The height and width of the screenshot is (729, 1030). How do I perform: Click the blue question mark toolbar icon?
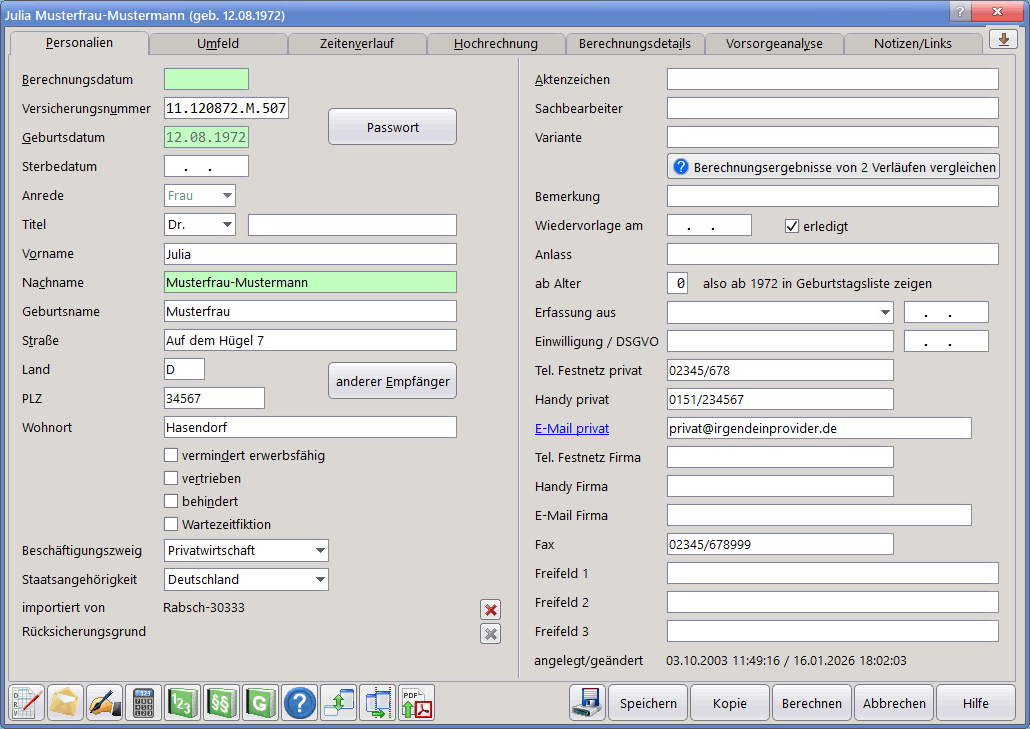click(x=299, y=703)
